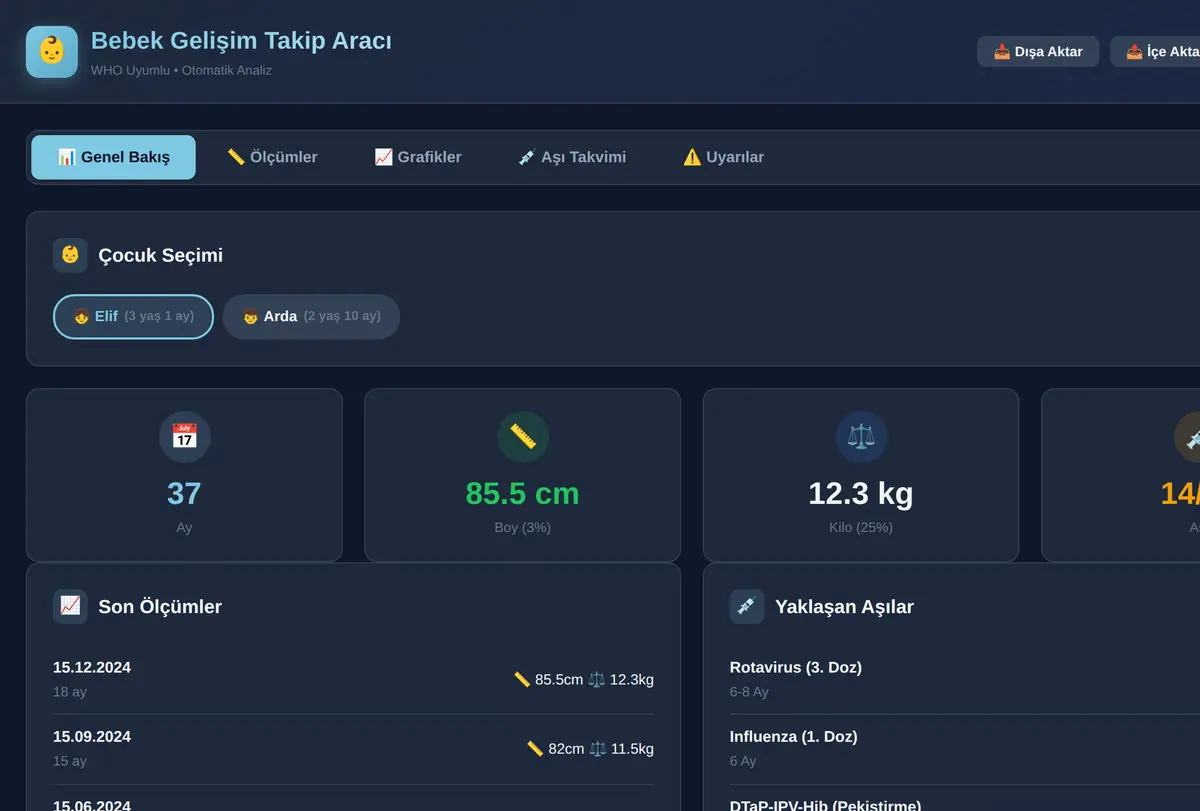Click the baby icon beside Çocuk Seçimi
Screen dimensions: 1200x811
click(70, 255)
